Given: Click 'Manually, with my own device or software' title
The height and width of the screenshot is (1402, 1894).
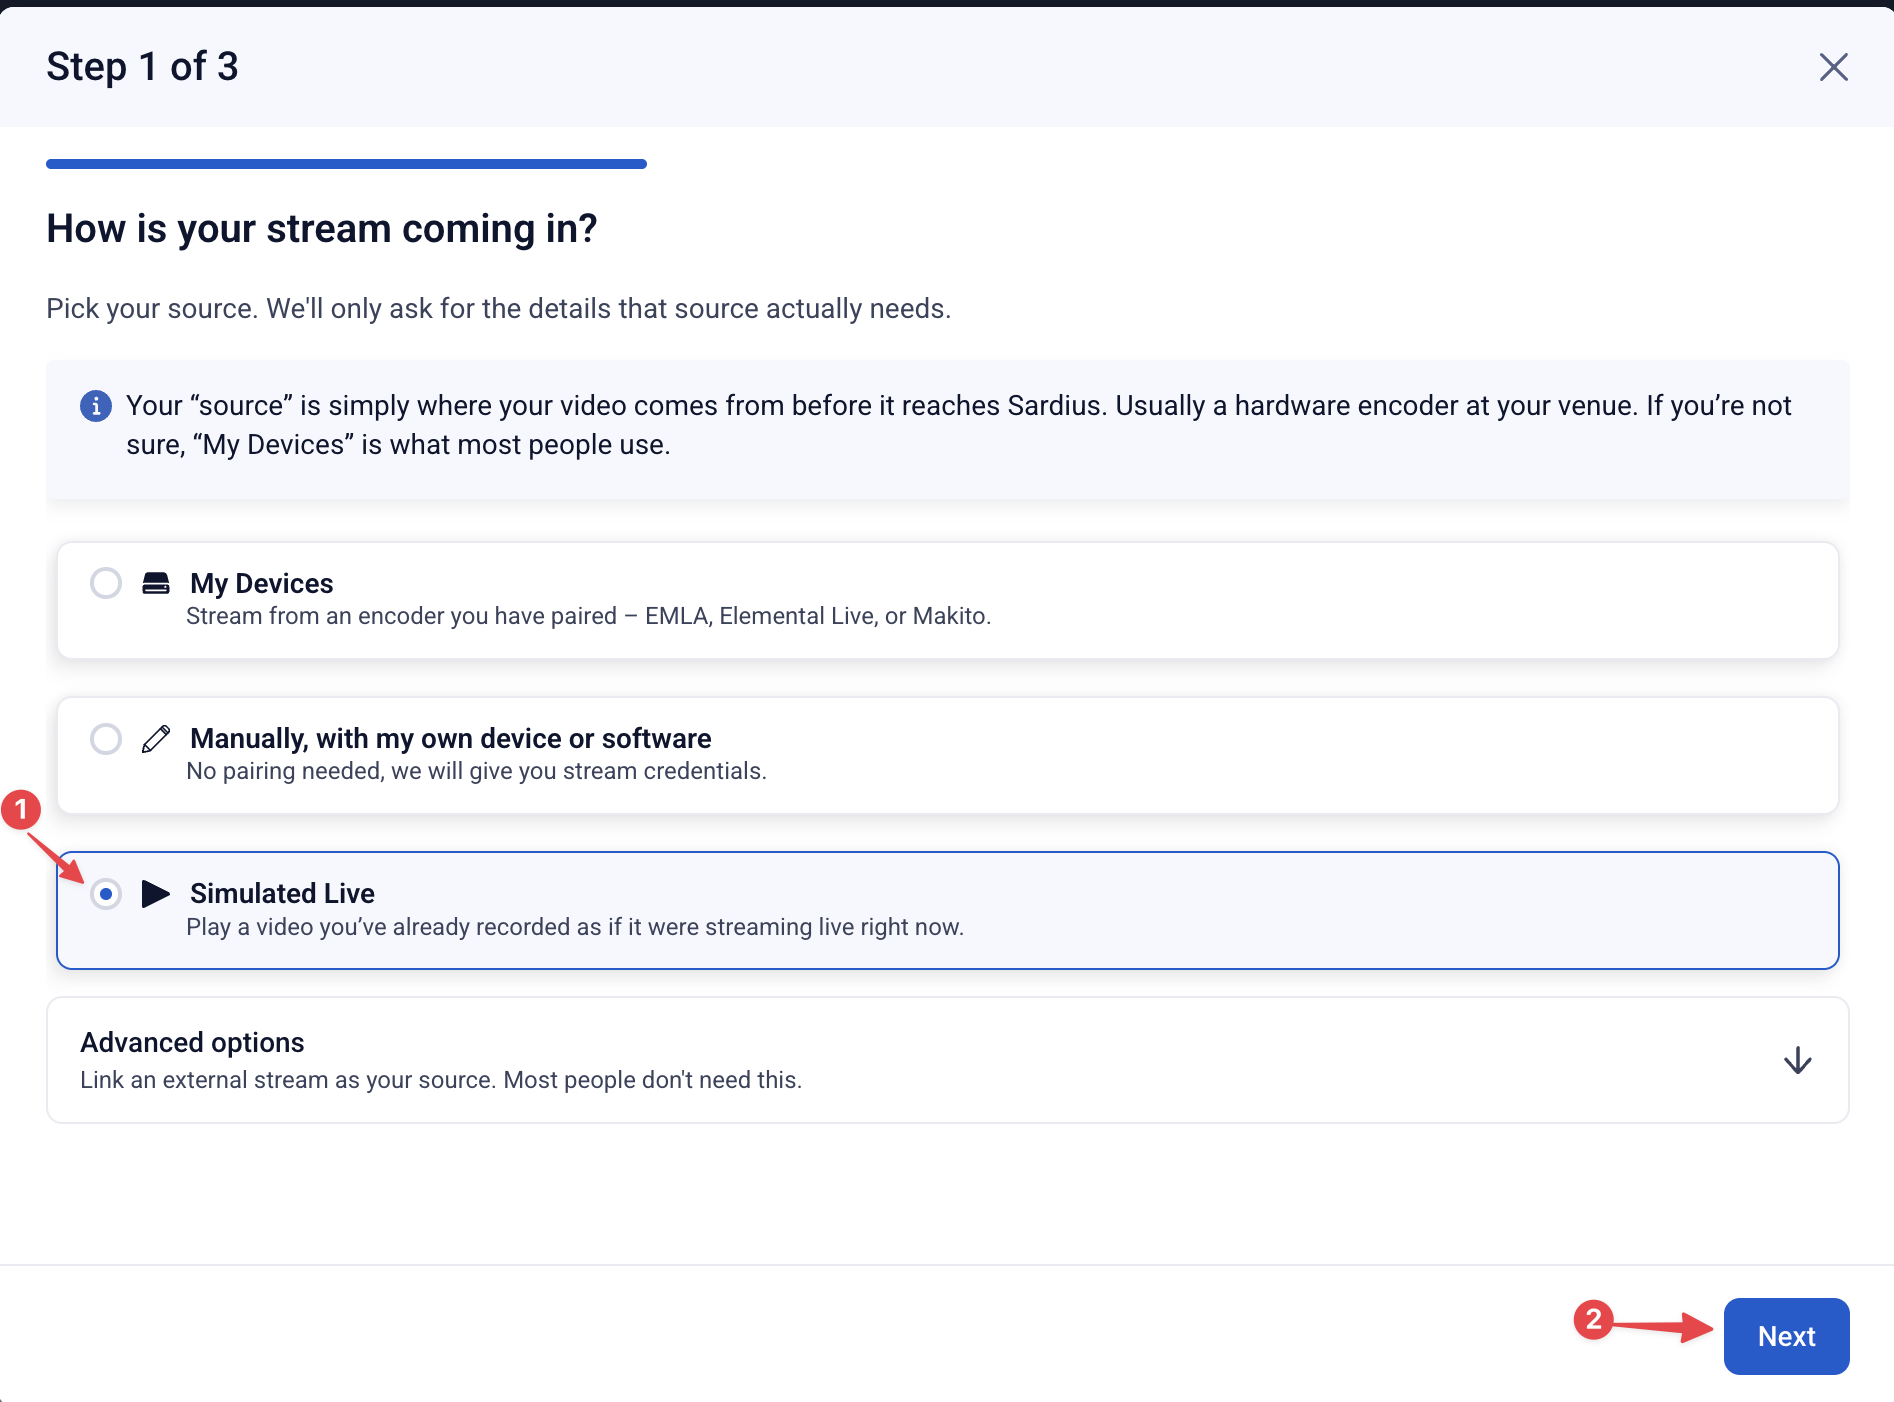Looking at the screenshot, I should pyautogui.click(x=451, y=738).
